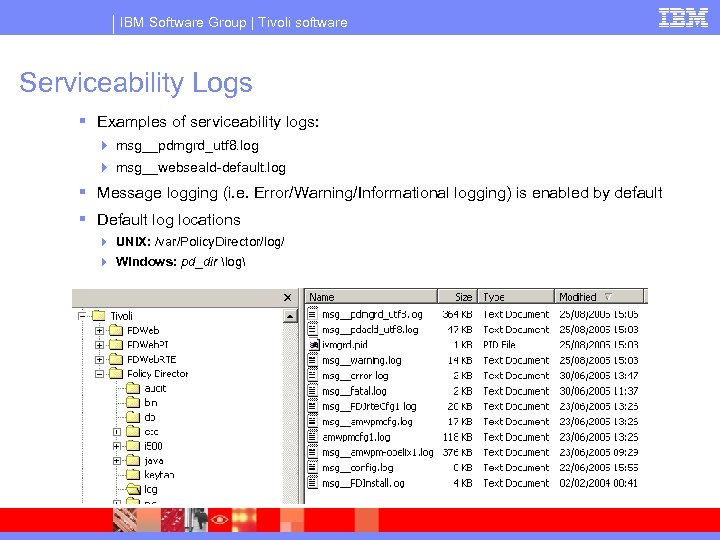The image size is (720, 540).
Task: Click the PDWeb folder icon
Action: [x=116, y=330]
